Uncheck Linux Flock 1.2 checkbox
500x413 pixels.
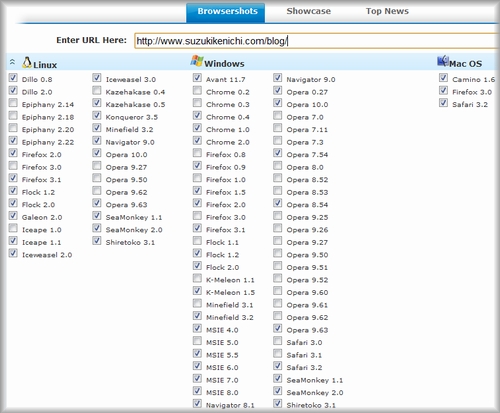[x=13, y=191]
